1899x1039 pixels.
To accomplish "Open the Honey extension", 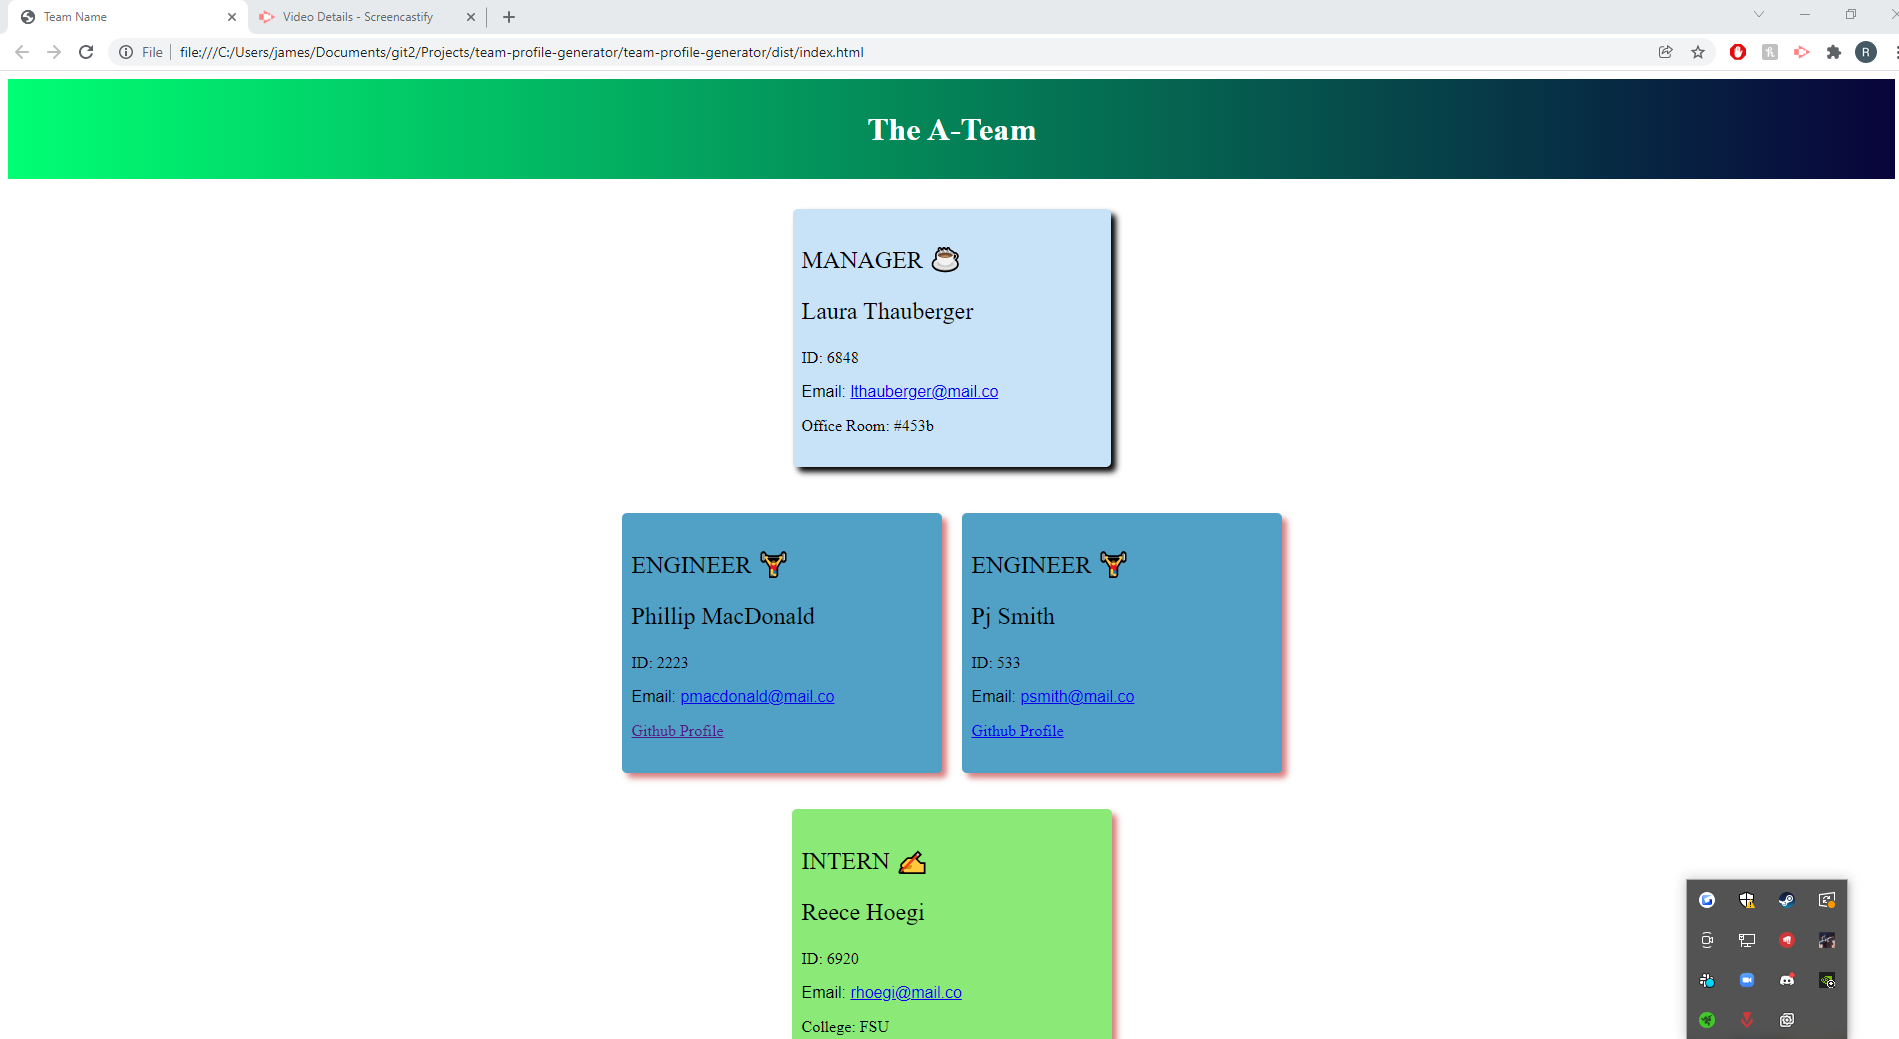I will click(x=1769, y=52).
